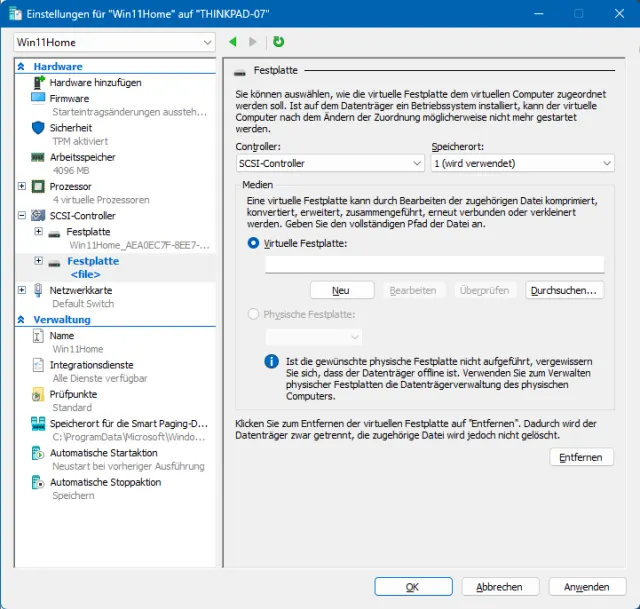Collapse the Hardware section header
This screenshot has height=609, width=640.
pos(22,67)
